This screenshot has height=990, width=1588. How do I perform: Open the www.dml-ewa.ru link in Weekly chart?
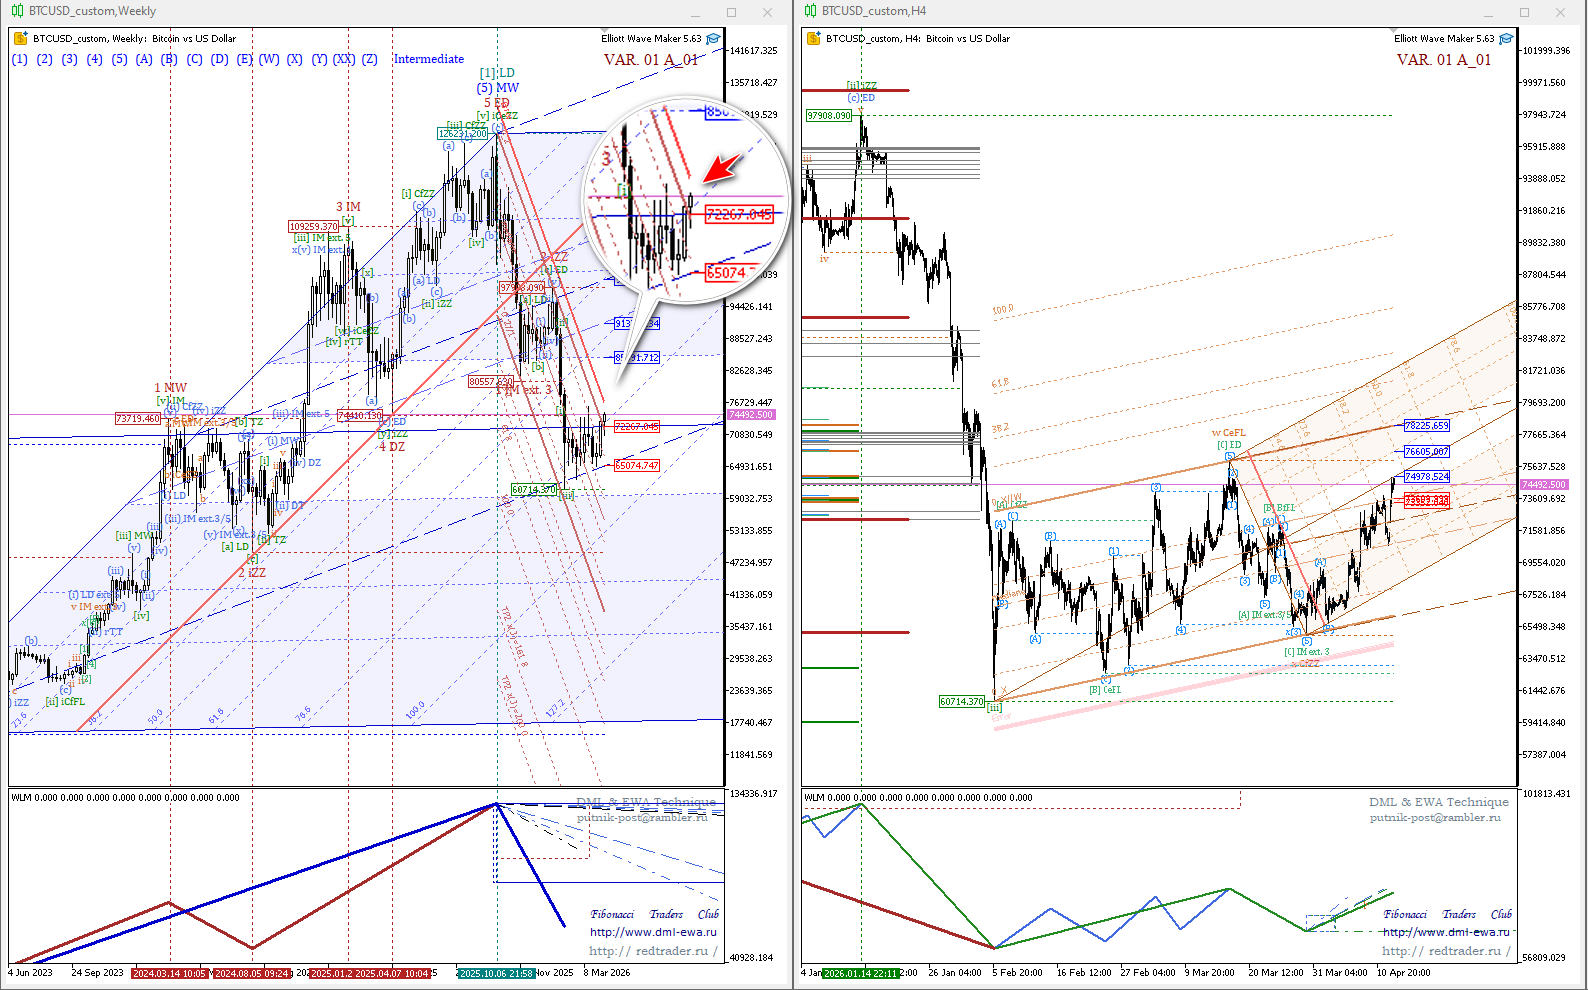653,932
